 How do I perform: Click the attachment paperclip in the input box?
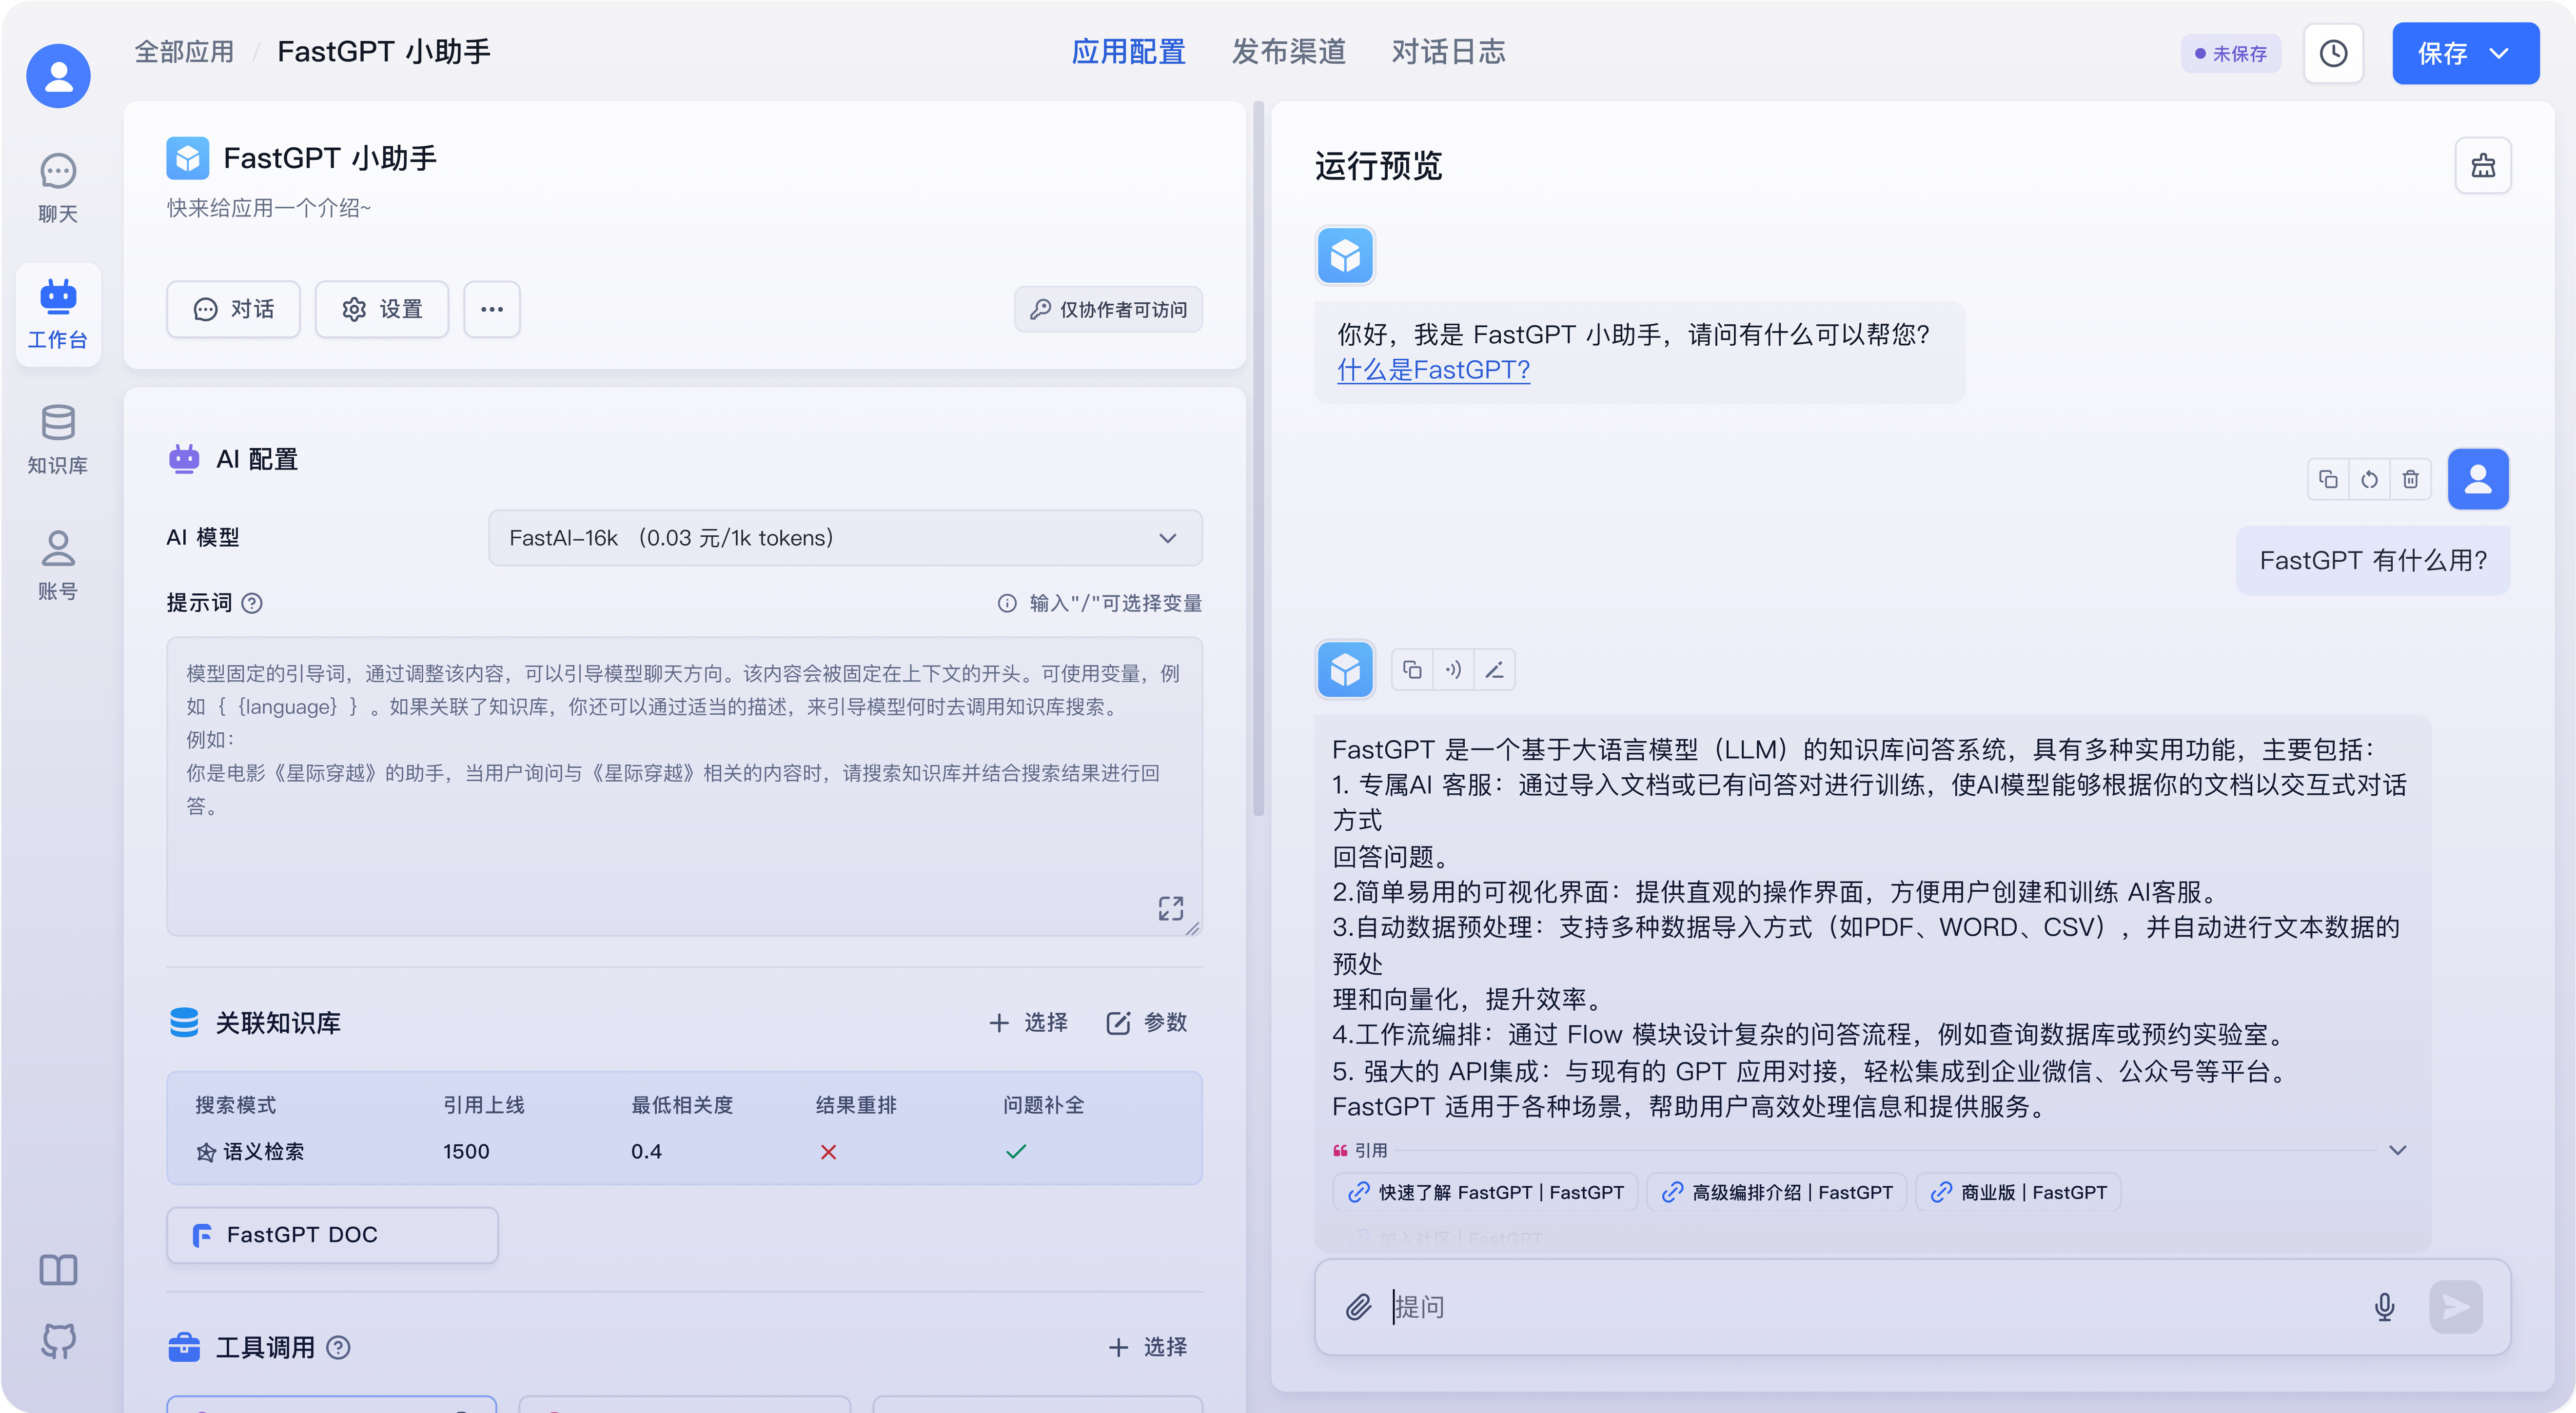1358,1306
